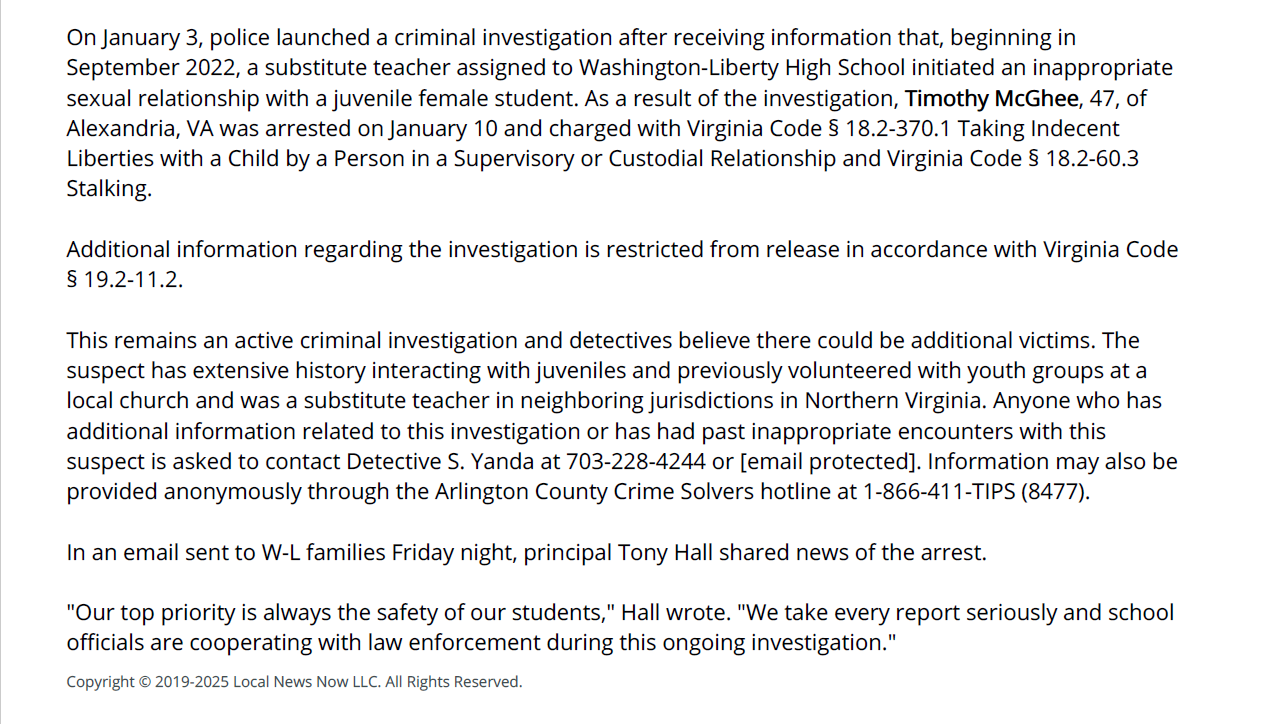Click the quote starting Our top priority
Image resolution: width=1264 pixels, height=724 pixels.
[x=620, y=627]
